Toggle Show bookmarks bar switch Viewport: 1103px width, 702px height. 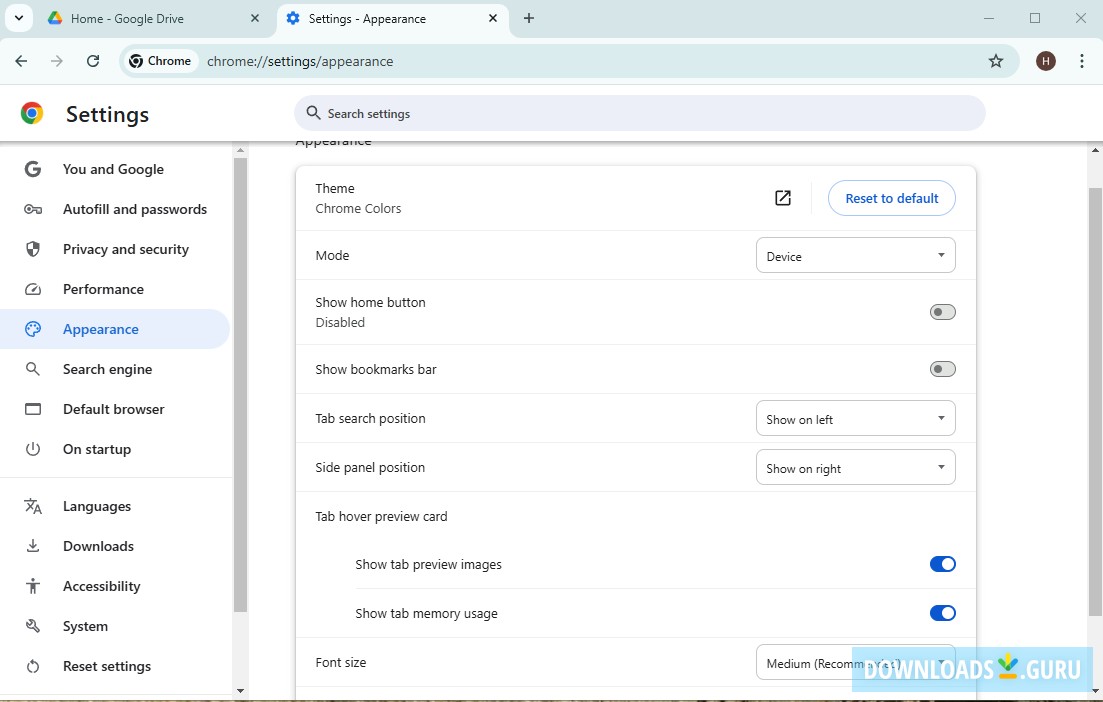942,369
